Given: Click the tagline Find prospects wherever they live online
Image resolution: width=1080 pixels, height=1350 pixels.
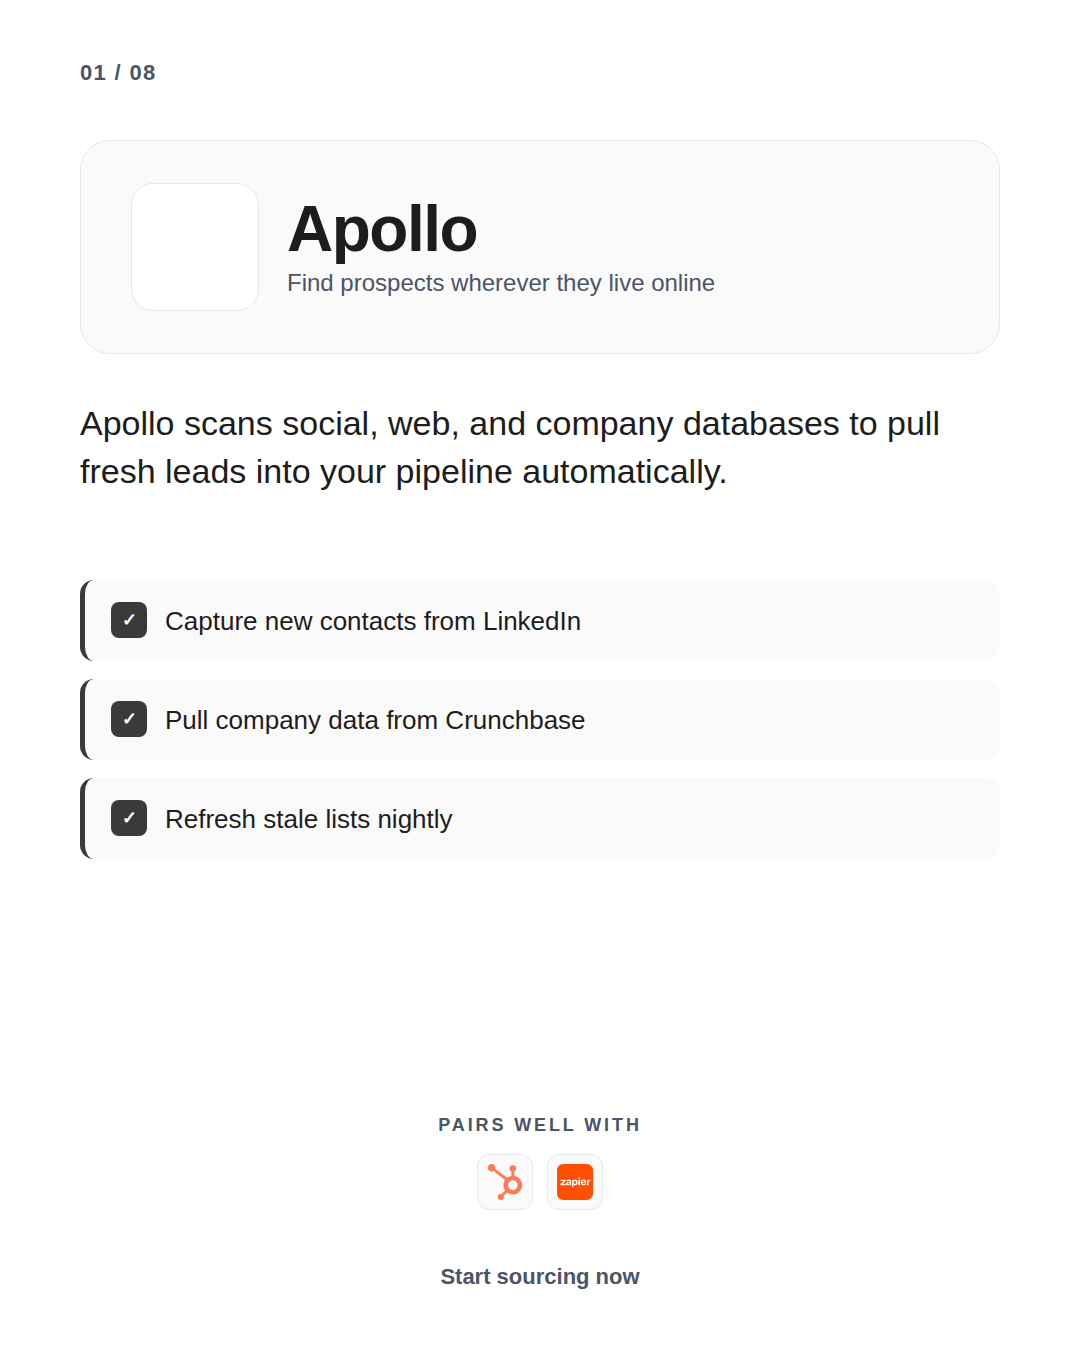Looking at the screenshot, I should click(501, 283).
